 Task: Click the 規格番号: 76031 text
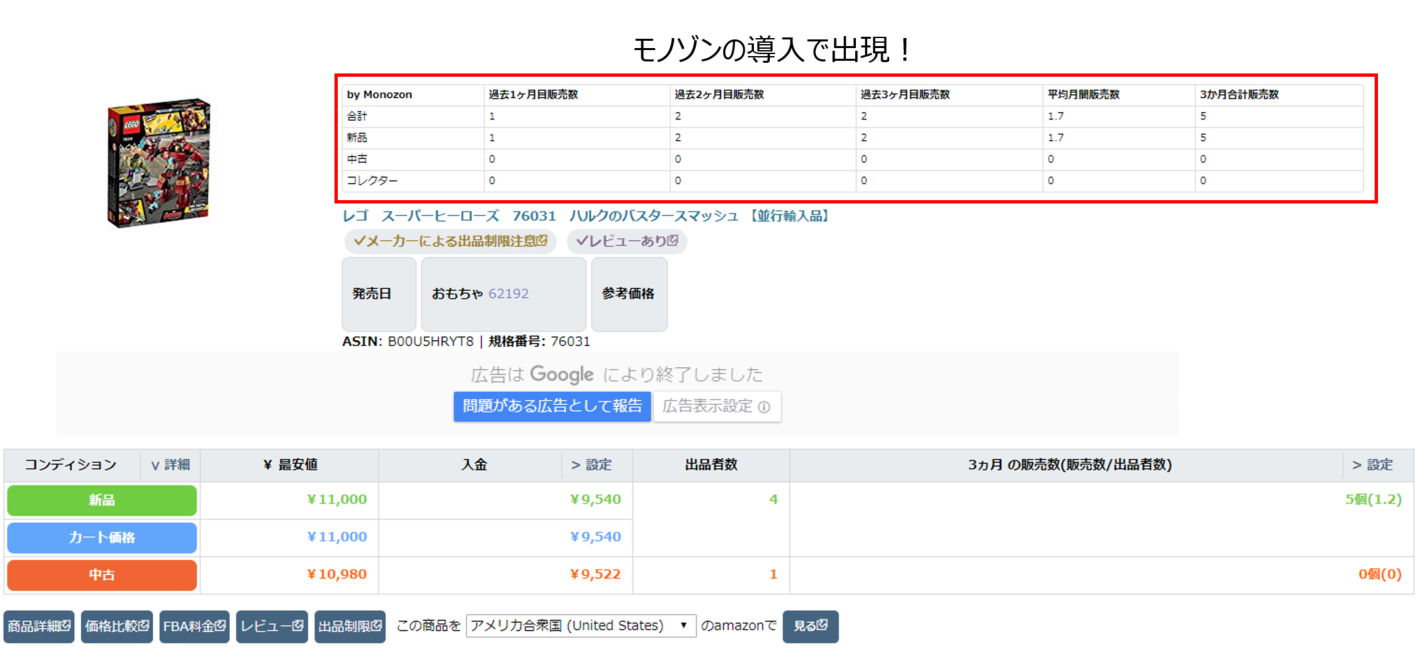pos(539,341)
